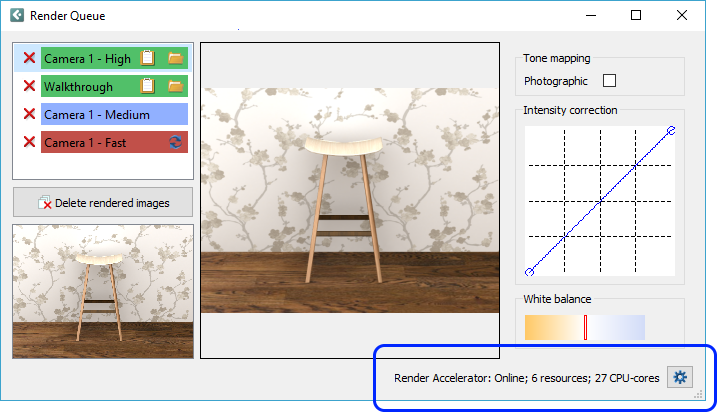
Task: Open folder for Camera 1 - High render
Action: click(176, 58)
